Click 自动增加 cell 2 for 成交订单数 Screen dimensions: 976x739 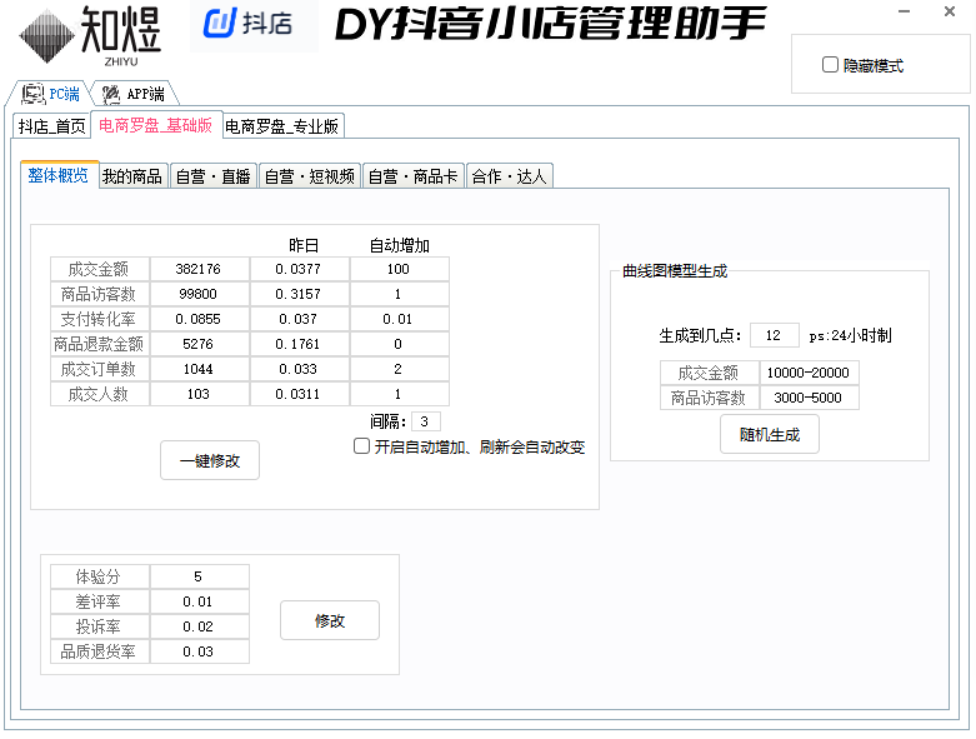pyautogui.click(x=400, y=369)
